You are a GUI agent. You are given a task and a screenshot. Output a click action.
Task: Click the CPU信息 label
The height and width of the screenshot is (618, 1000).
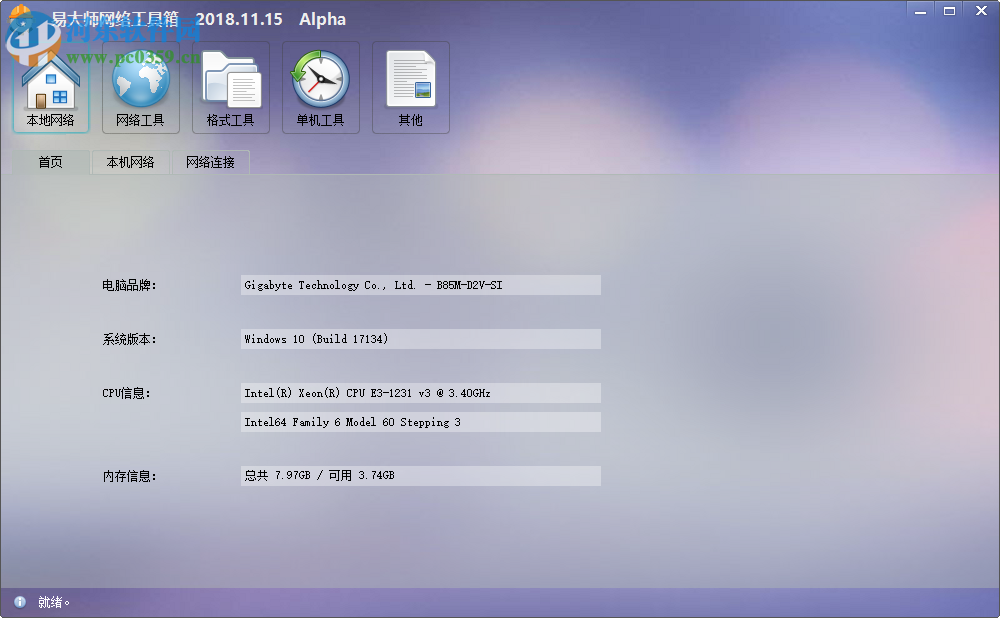[126, 394]
